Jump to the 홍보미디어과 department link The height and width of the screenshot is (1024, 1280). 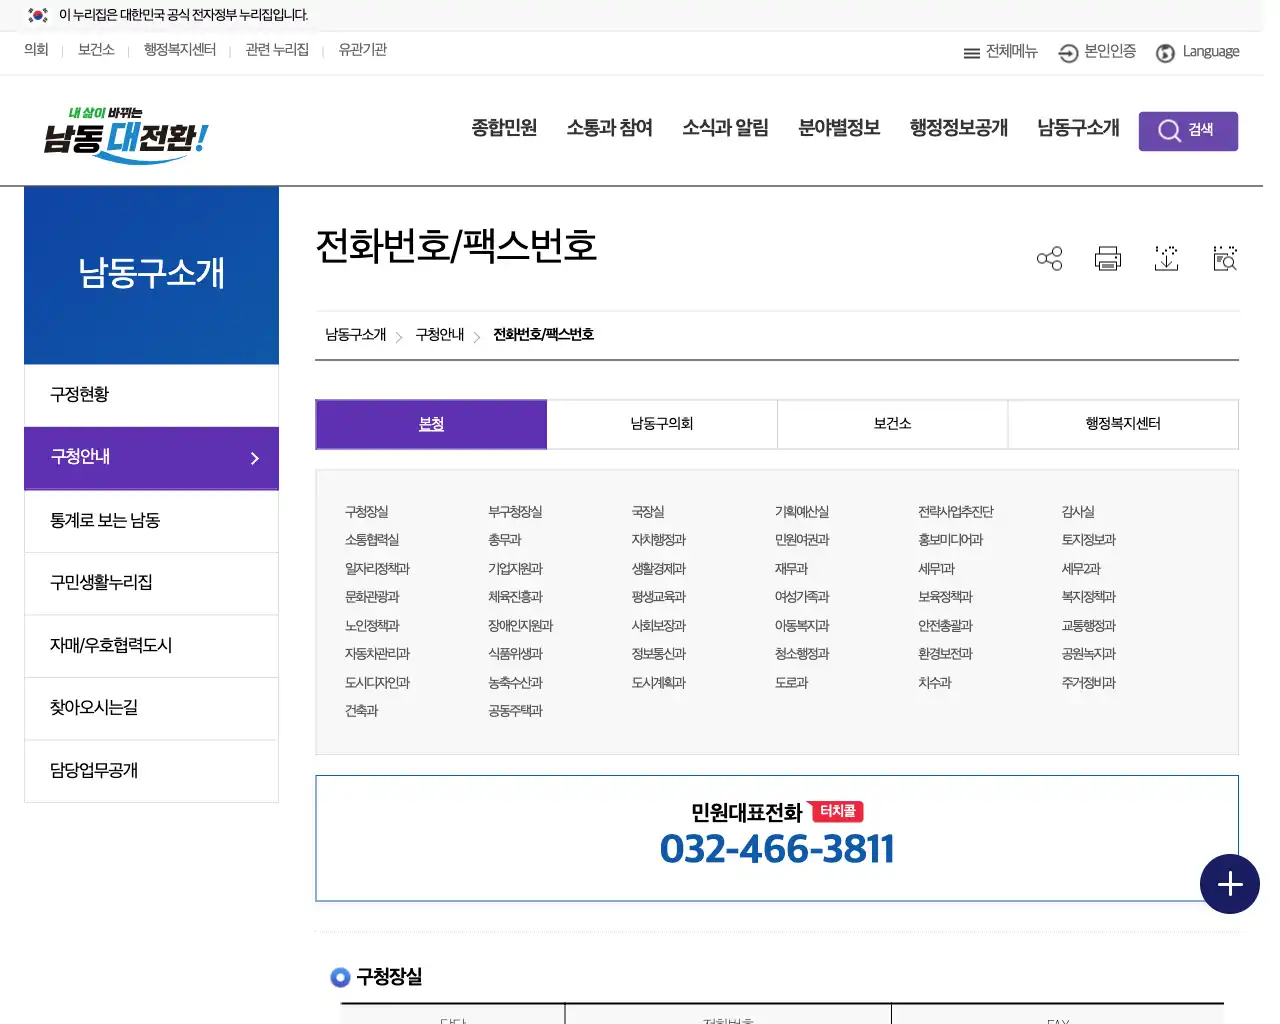[x=950, y=540]
